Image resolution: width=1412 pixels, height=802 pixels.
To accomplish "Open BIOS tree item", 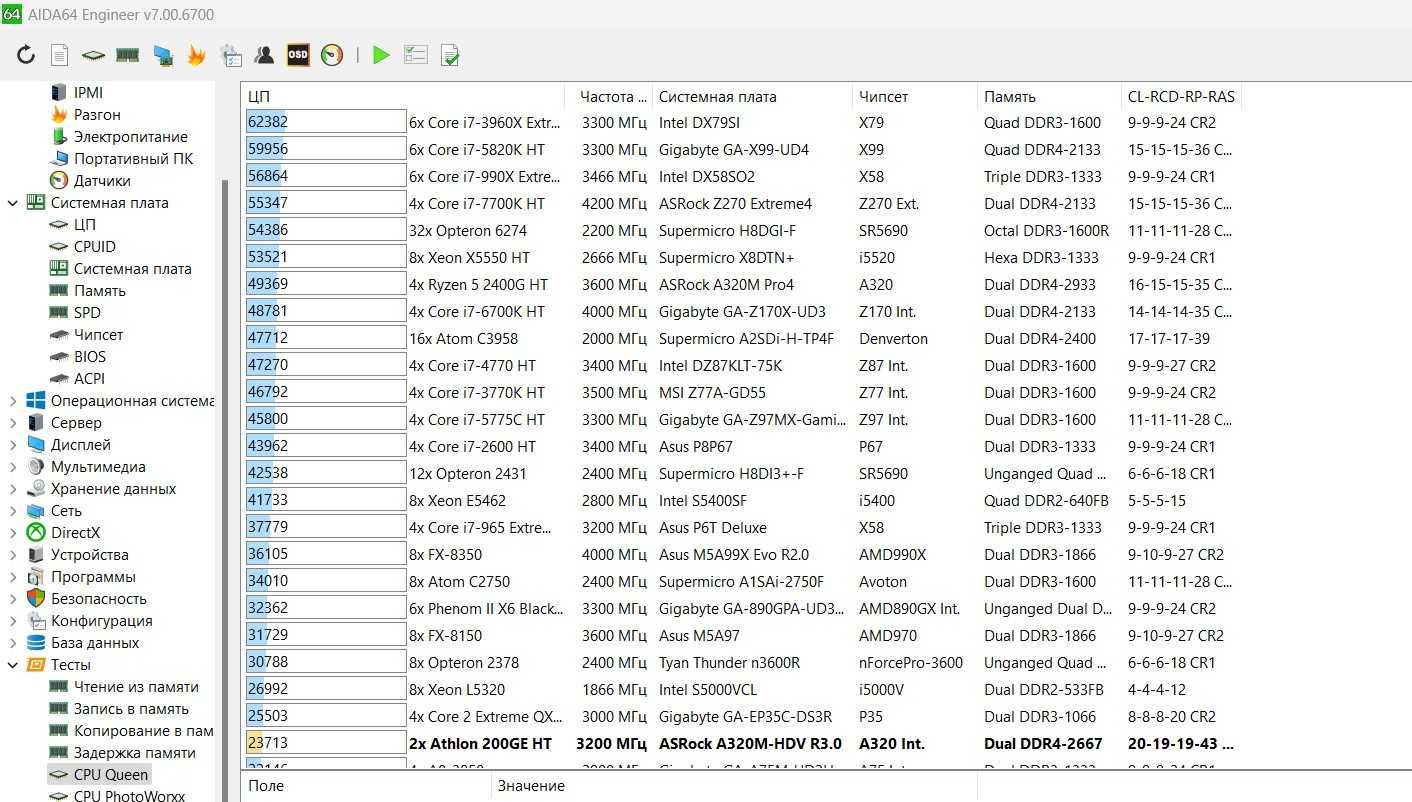I will 90,356.
